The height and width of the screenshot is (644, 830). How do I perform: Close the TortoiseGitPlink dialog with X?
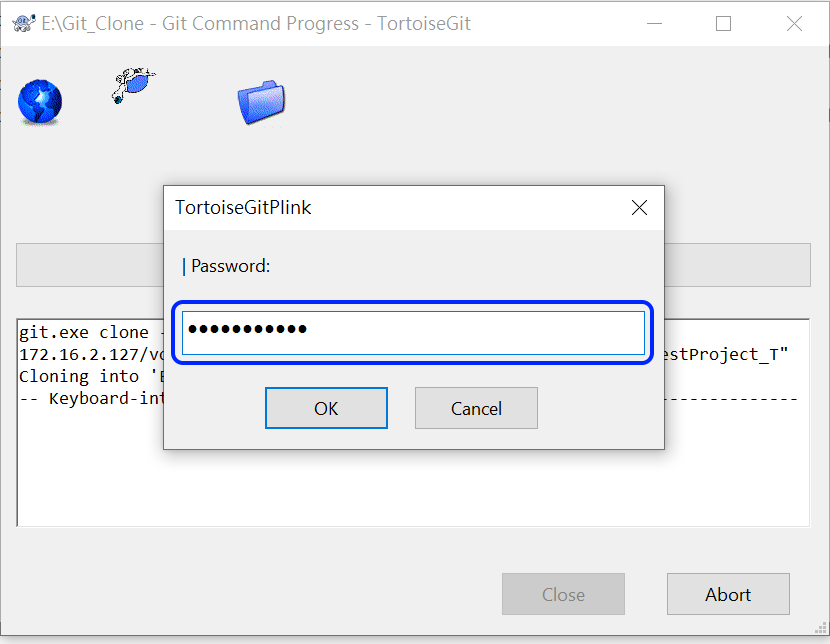[x=639, y=207]
